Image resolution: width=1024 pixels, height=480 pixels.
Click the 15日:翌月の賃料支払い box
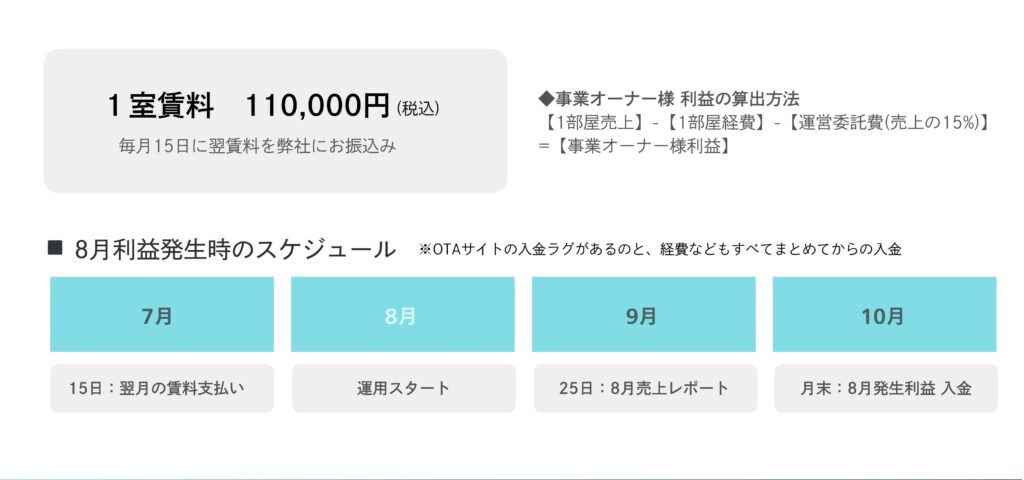pos(162,388)
